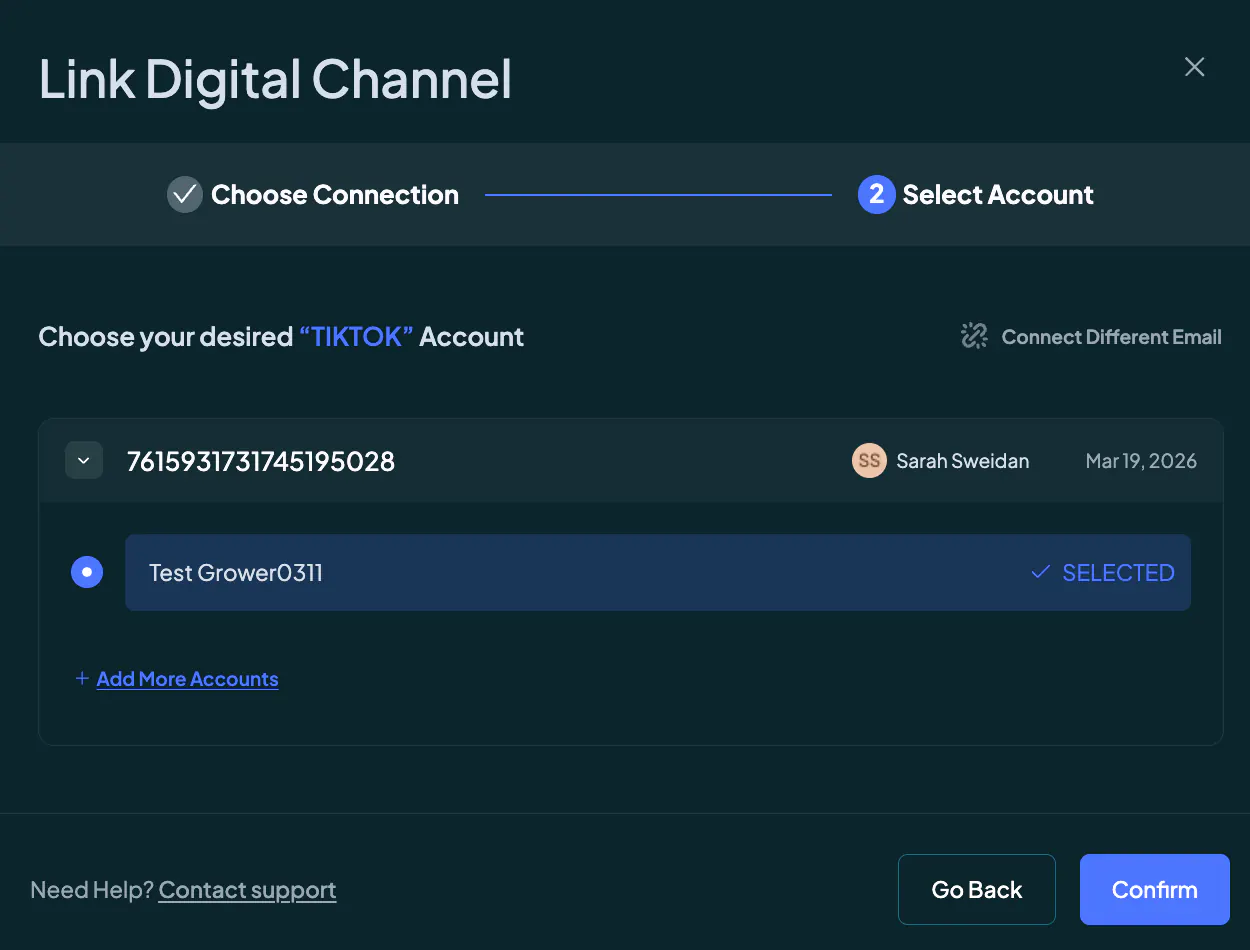Click Connect Different Email
The width and height of the screenshot is (1250, 950).
tap(1091, 337)
